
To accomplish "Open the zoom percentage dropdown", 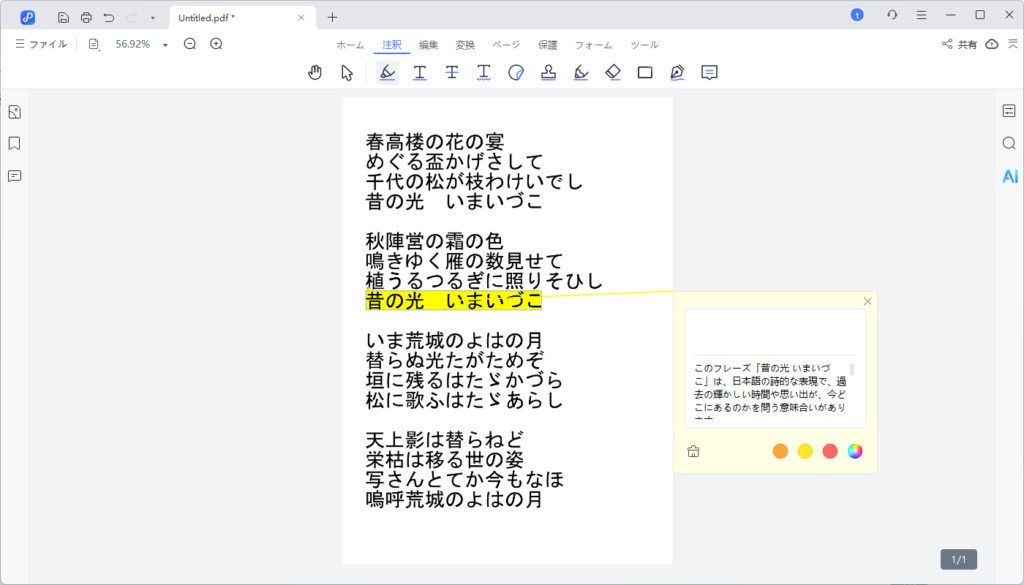I will click(164, 44).
